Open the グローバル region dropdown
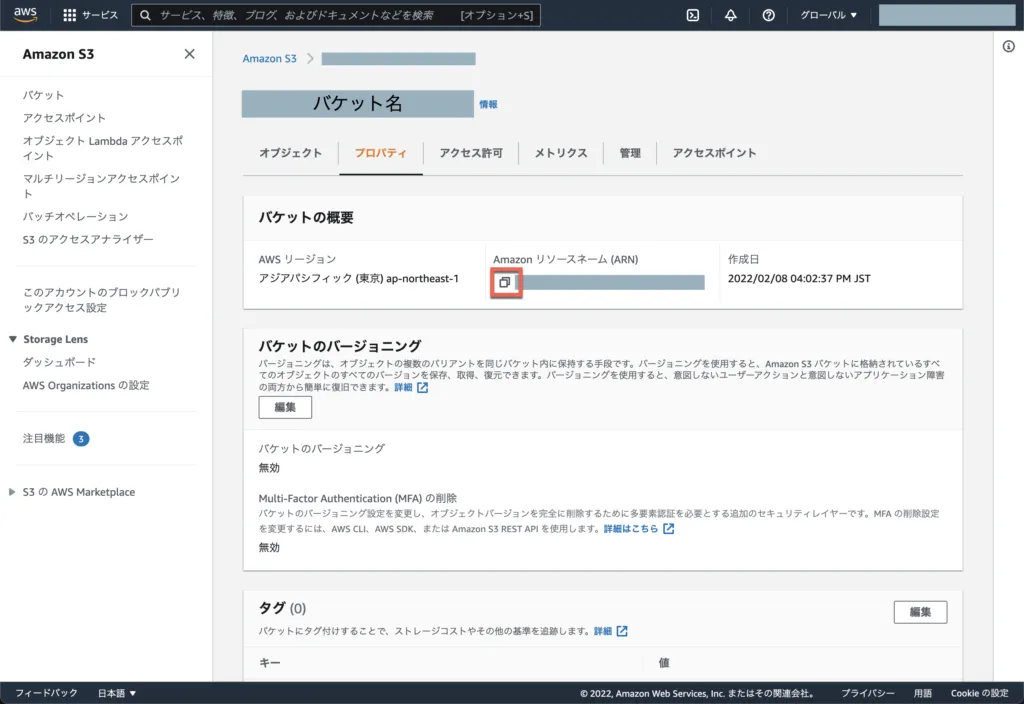The image size is (1024, 704). click(x=828, y=15)
